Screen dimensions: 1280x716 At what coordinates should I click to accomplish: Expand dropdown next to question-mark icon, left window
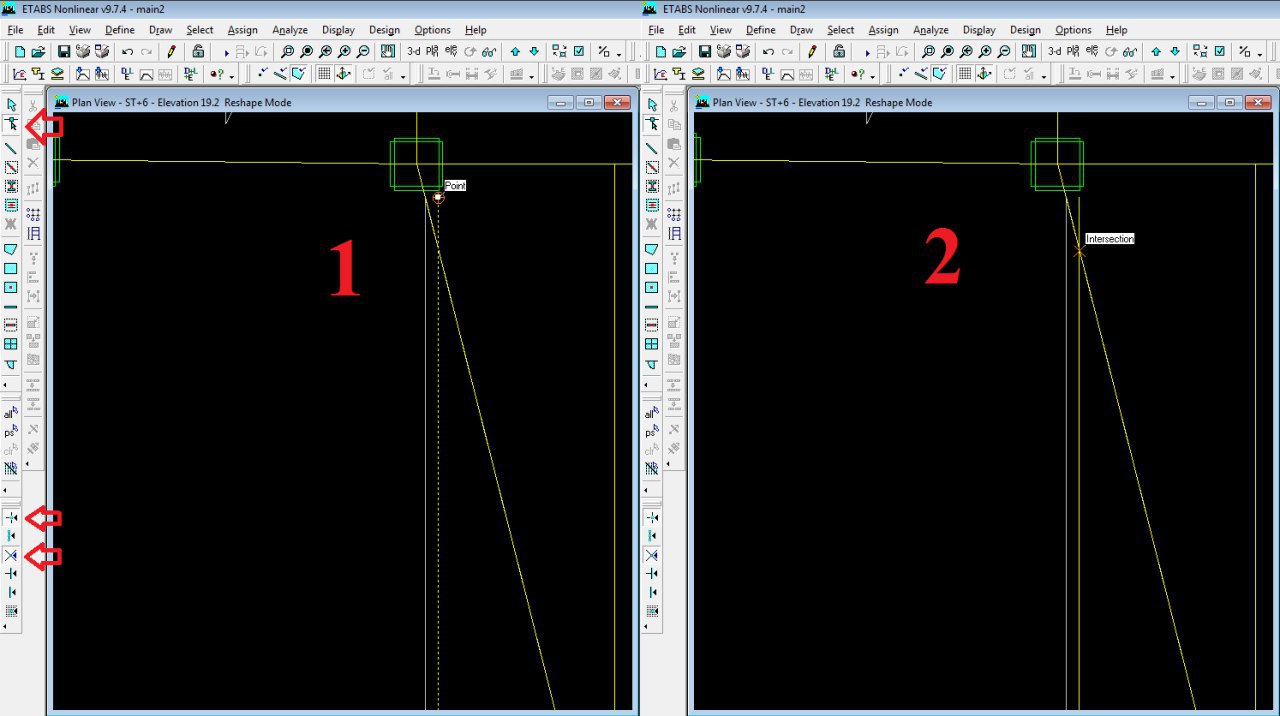click(x=232, y=75)
